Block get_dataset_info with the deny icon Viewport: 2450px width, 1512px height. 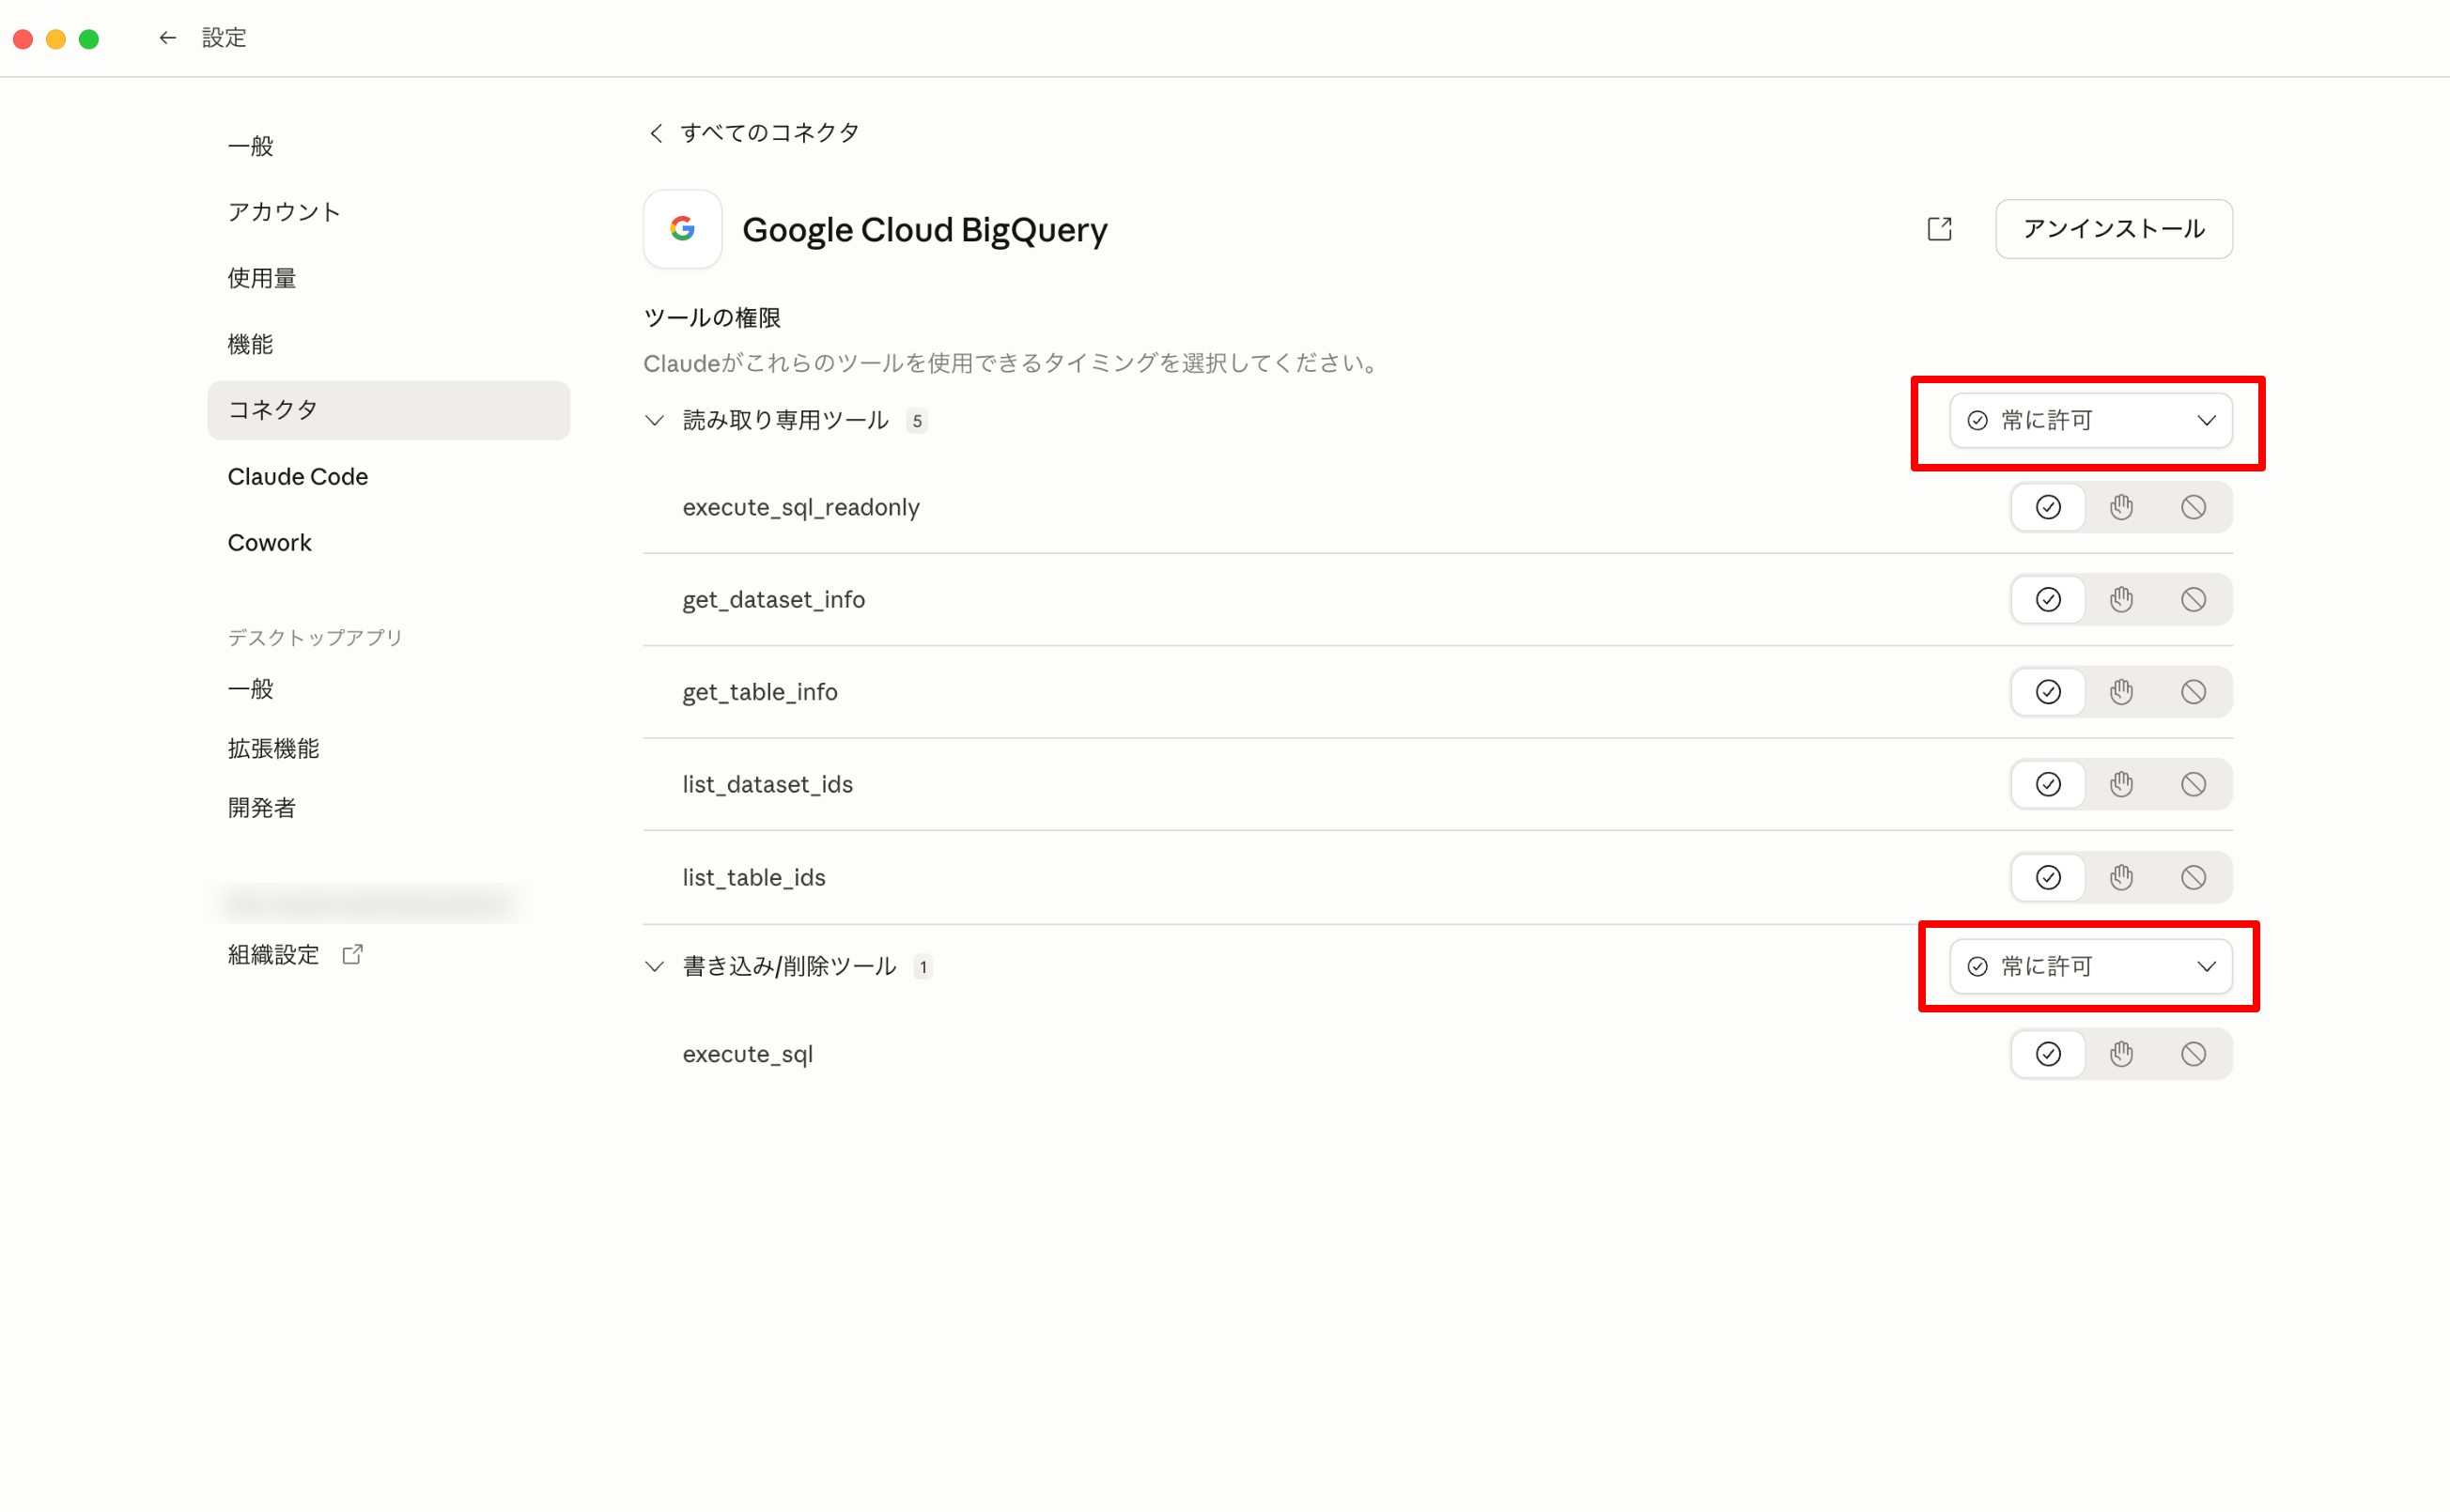click(2193, 599)
